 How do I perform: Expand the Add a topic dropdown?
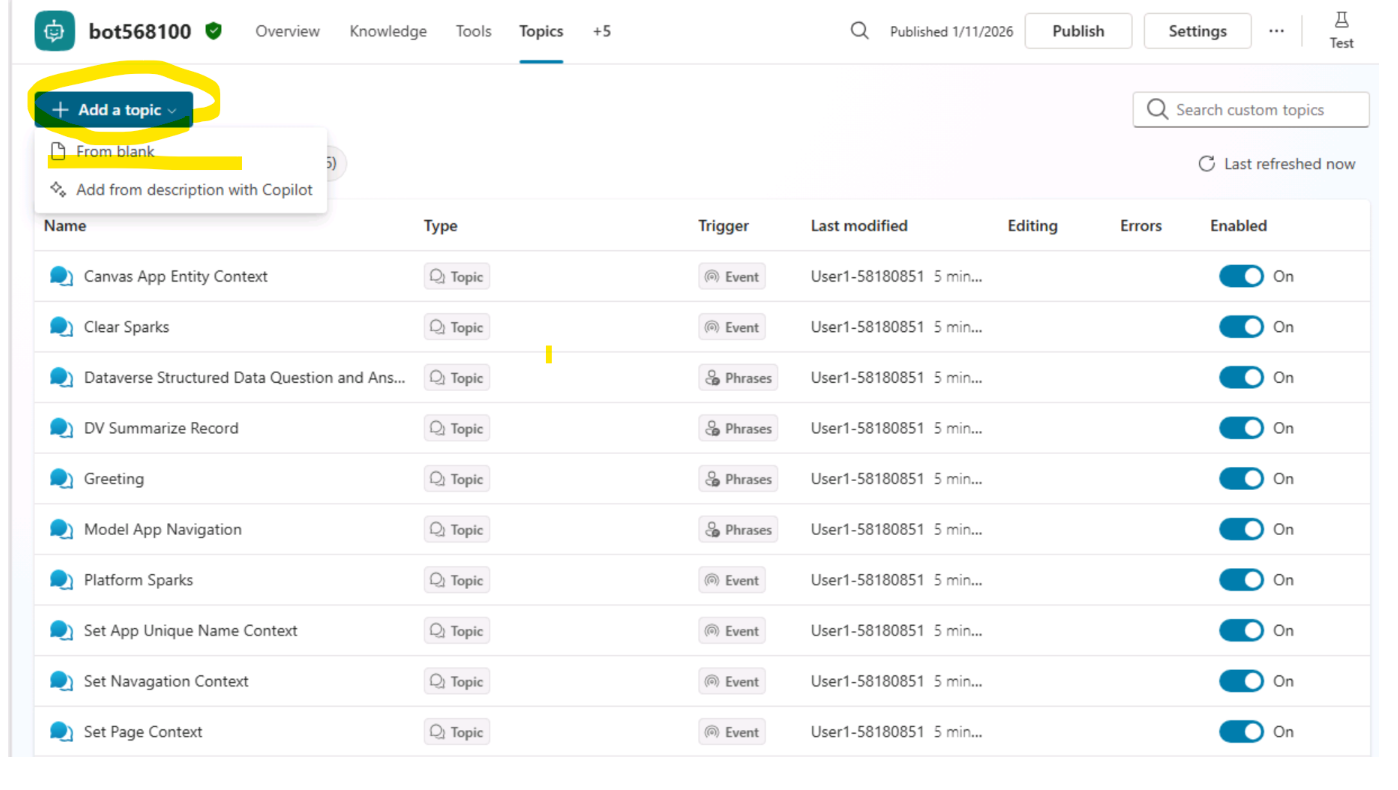(114, 110)
